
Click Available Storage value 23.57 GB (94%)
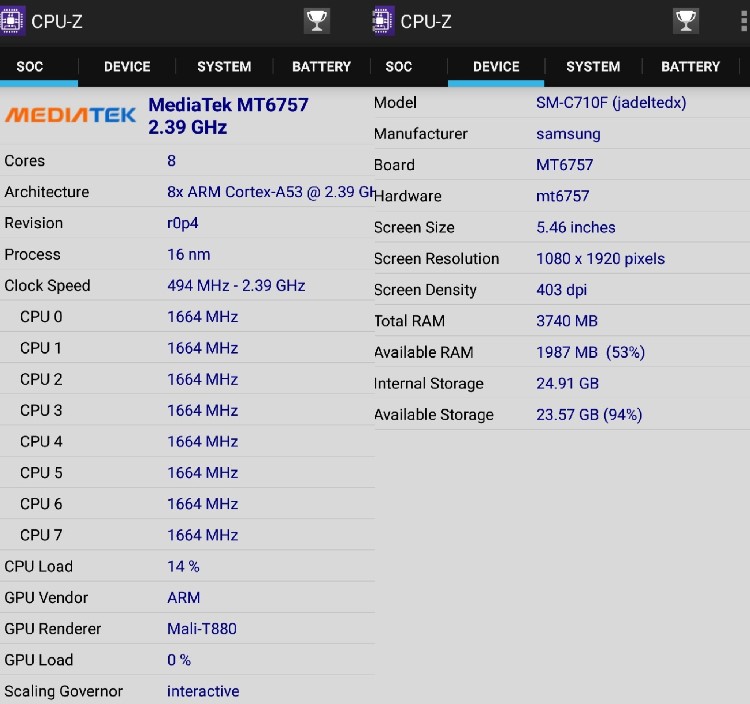point(589,415)
